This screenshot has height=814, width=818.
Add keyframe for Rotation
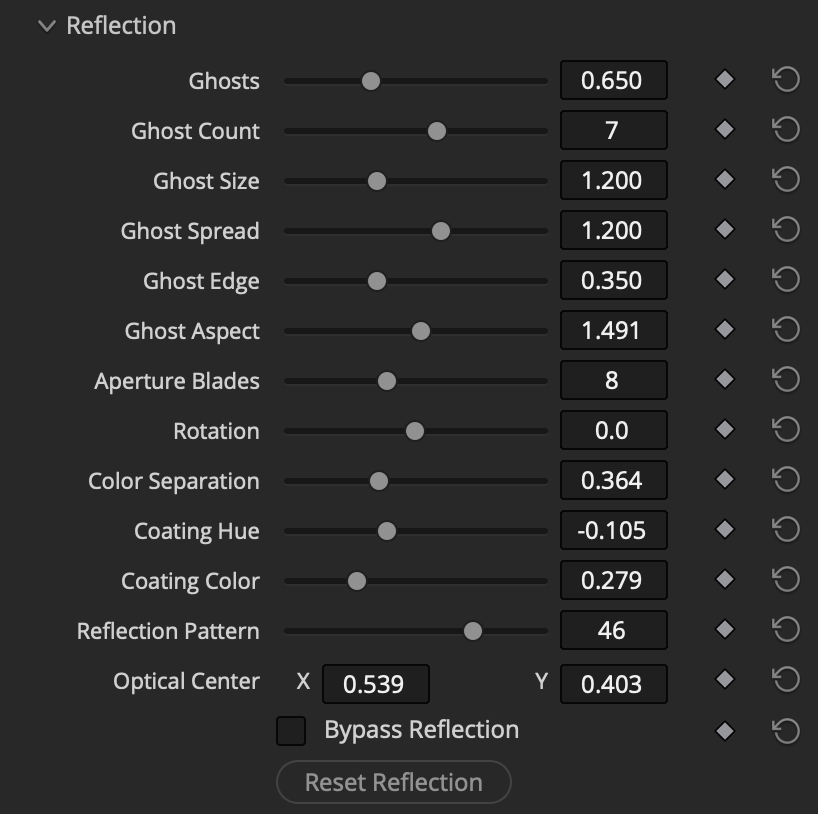pyautogui.click(x=725, y=430)
